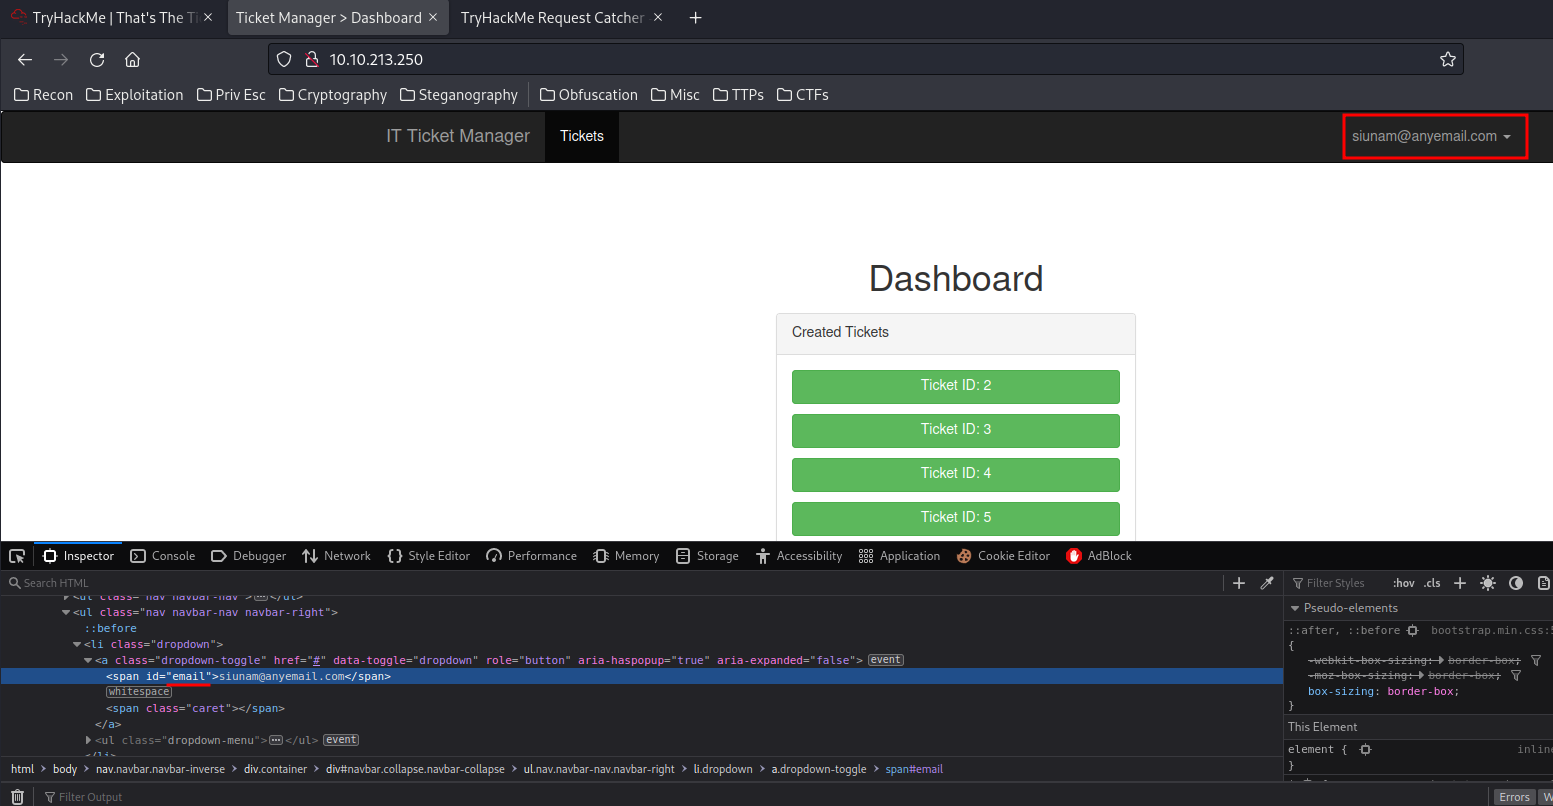Click selector highlighter icon beside element {
This screenshot has height=806, width=1553.
point(1365,749)
